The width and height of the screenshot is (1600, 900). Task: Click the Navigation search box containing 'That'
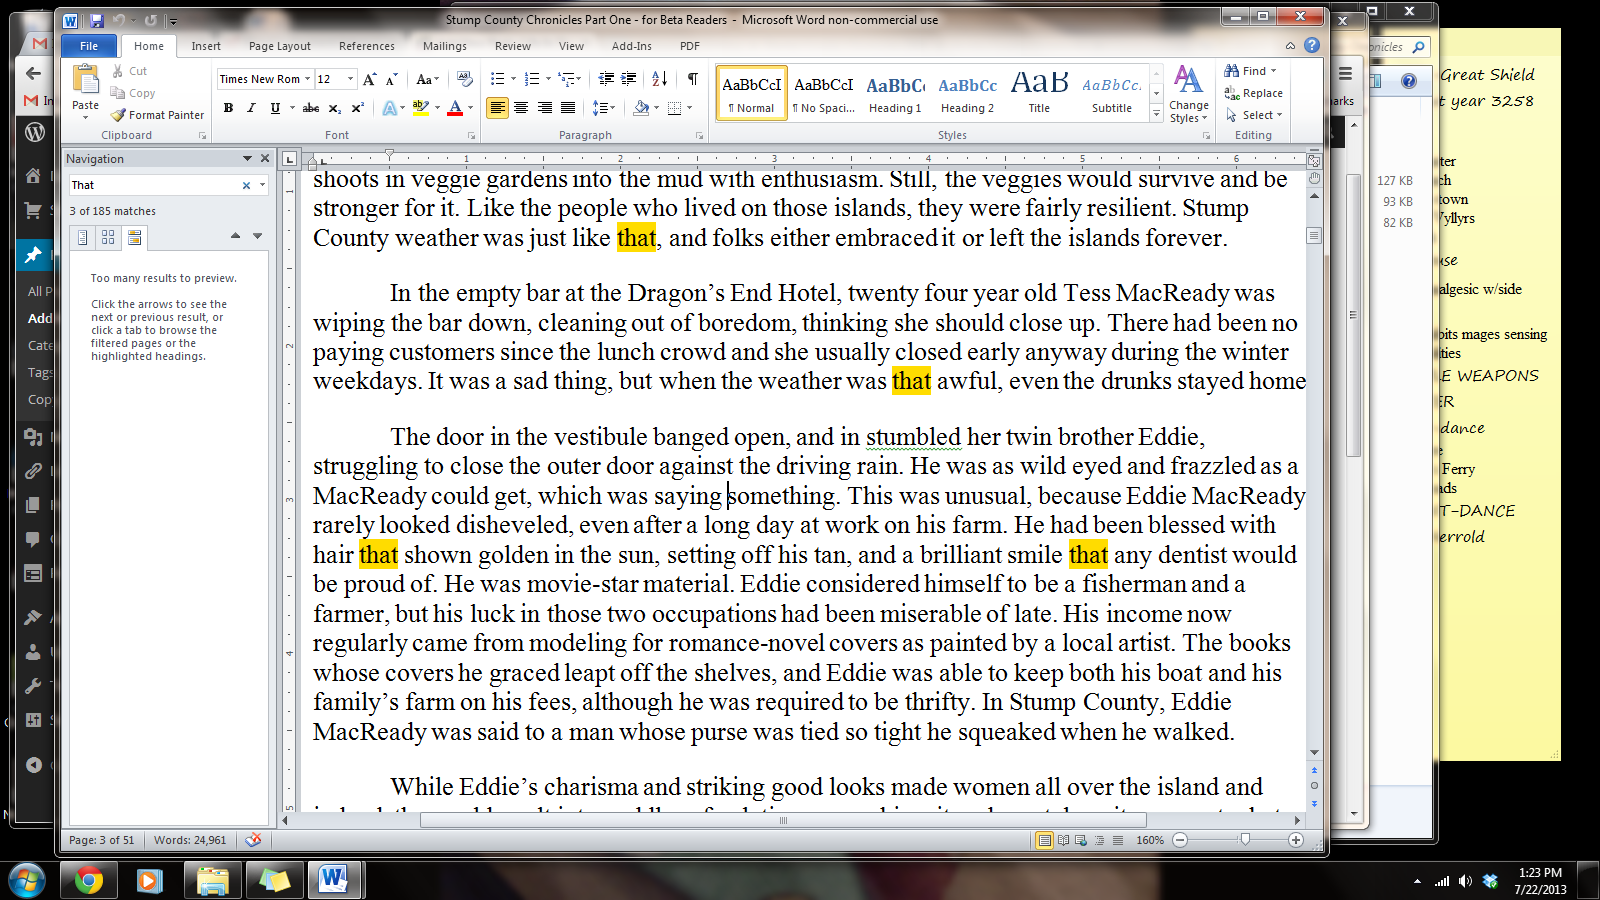pos(155,185)
